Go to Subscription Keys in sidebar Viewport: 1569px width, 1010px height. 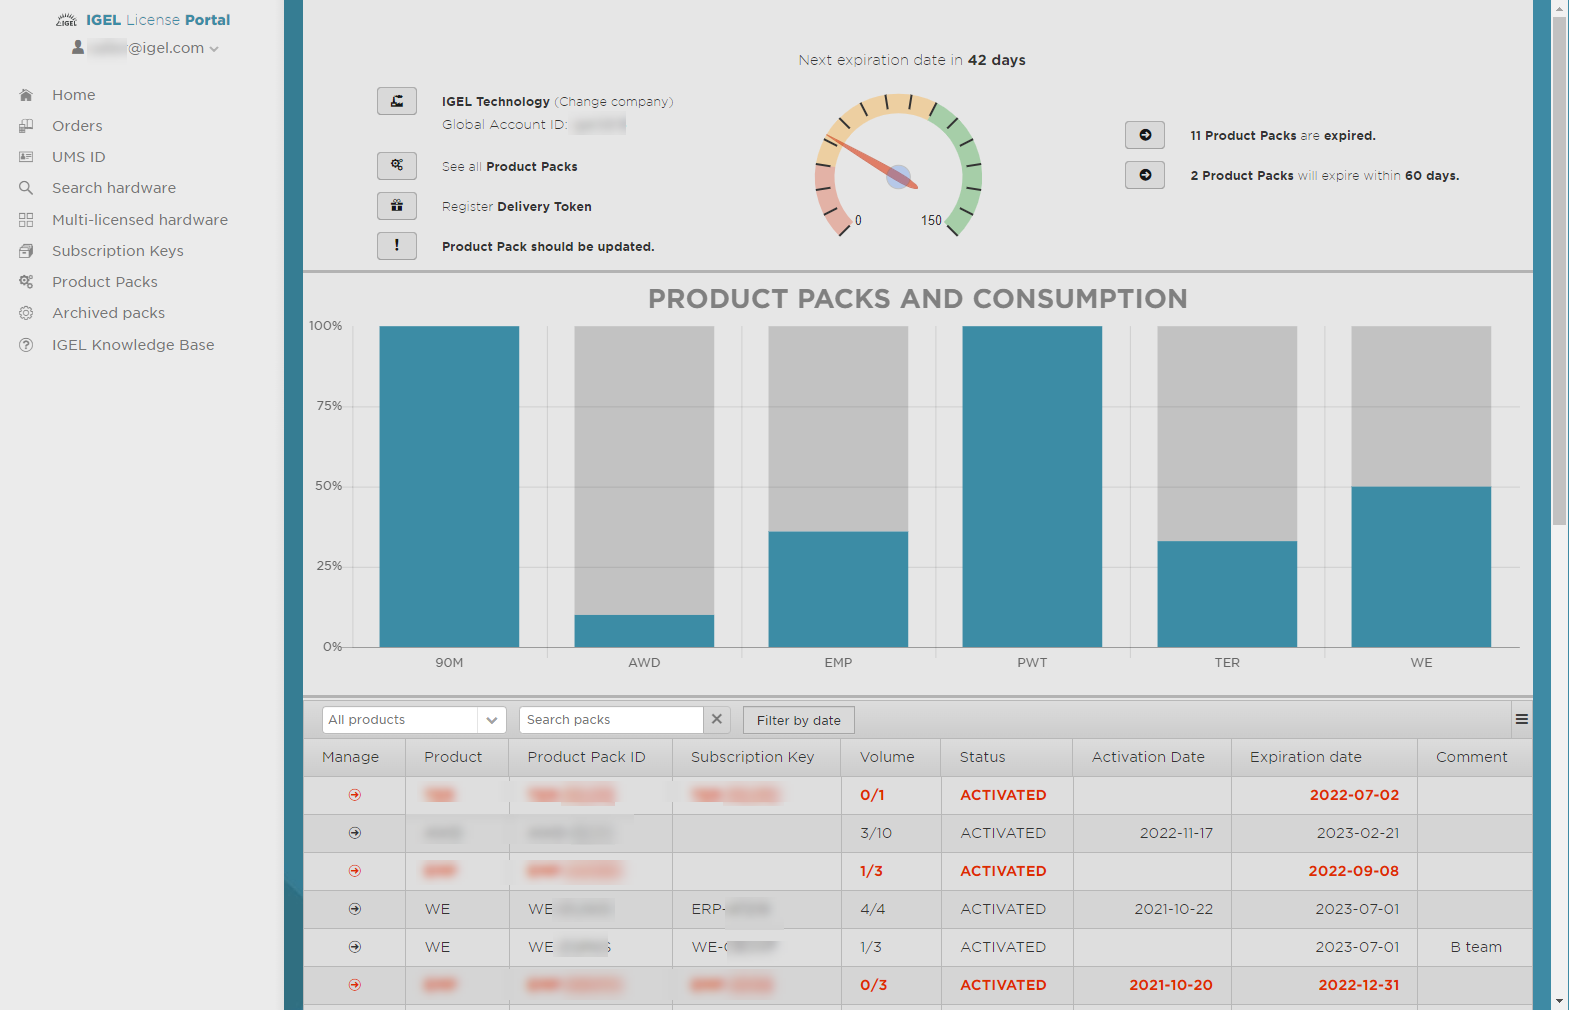tap(117, 251)
